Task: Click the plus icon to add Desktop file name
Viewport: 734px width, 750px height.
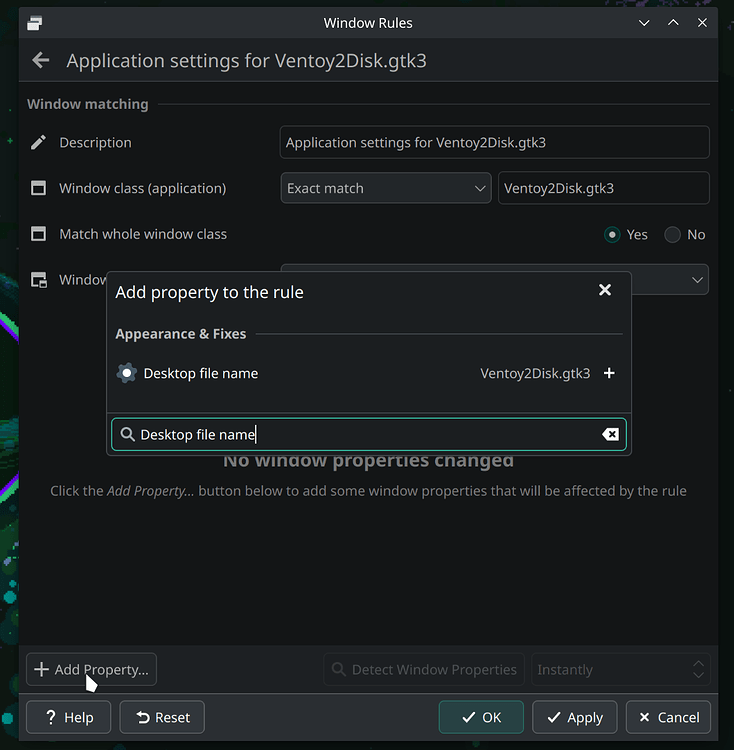Action: (609, 373)
